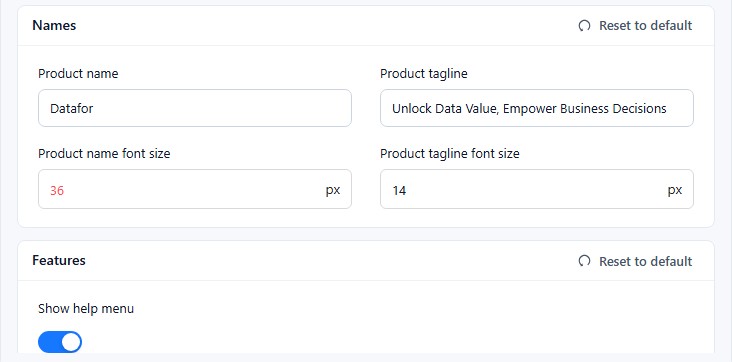Click the red 36 value text
Image resolution: width=732 pixels, height=362 pixels.
coord(57,191)
